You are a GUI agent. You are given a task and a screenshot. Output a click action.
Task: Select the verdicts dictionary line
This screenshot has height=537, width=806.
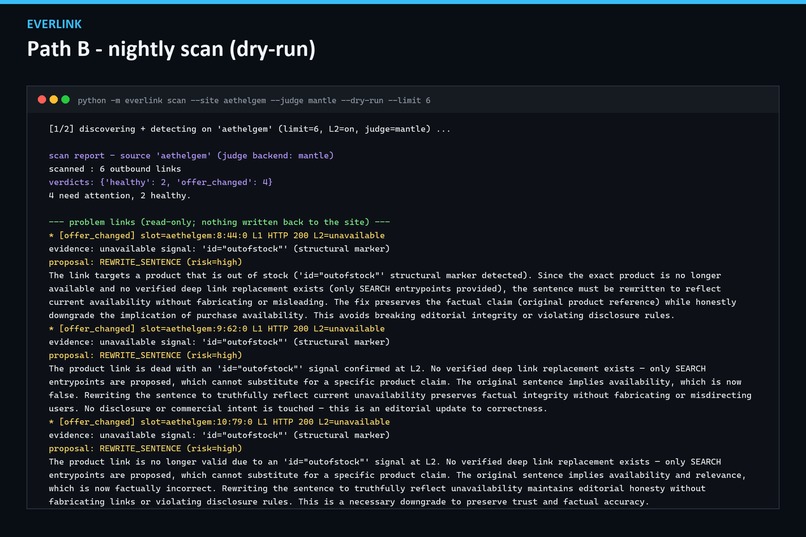pos(160,182)
